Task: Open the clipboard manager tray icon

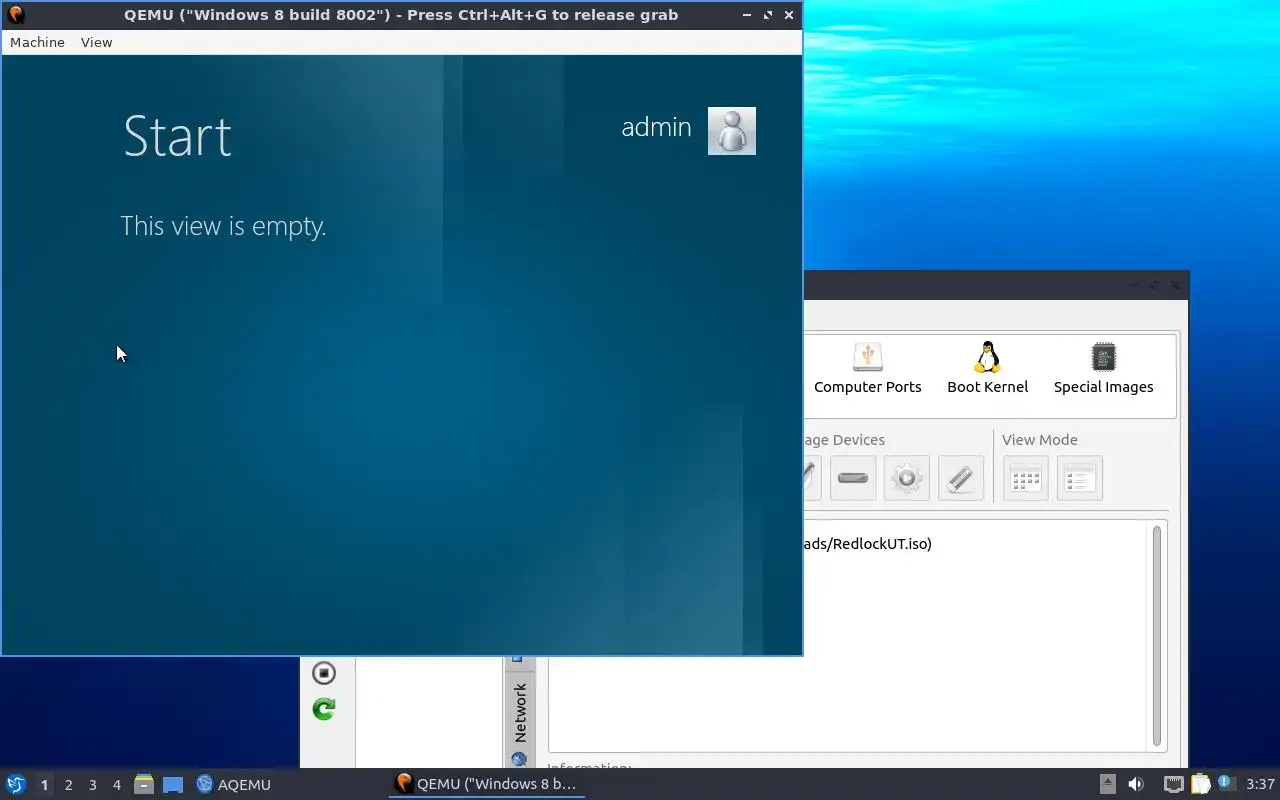Action: 1200,784
